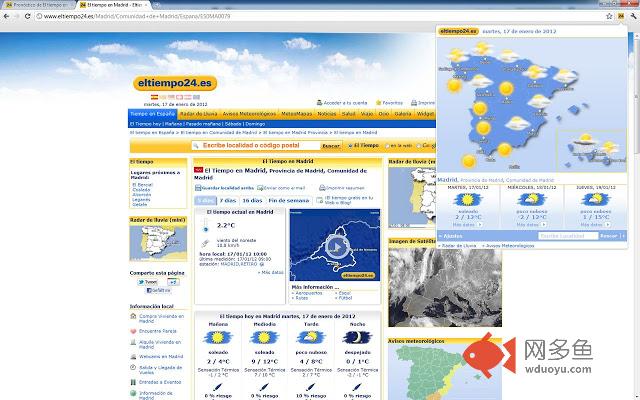This screenshot has height=400, width=640.
Task: Switch to the 7 días forecast tab
Action: tap(228, 201)
